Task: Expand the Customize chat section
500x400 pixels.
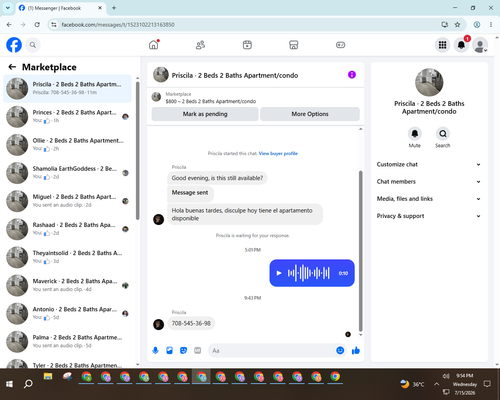Action: pyautogui.click(x=429, y=164)
